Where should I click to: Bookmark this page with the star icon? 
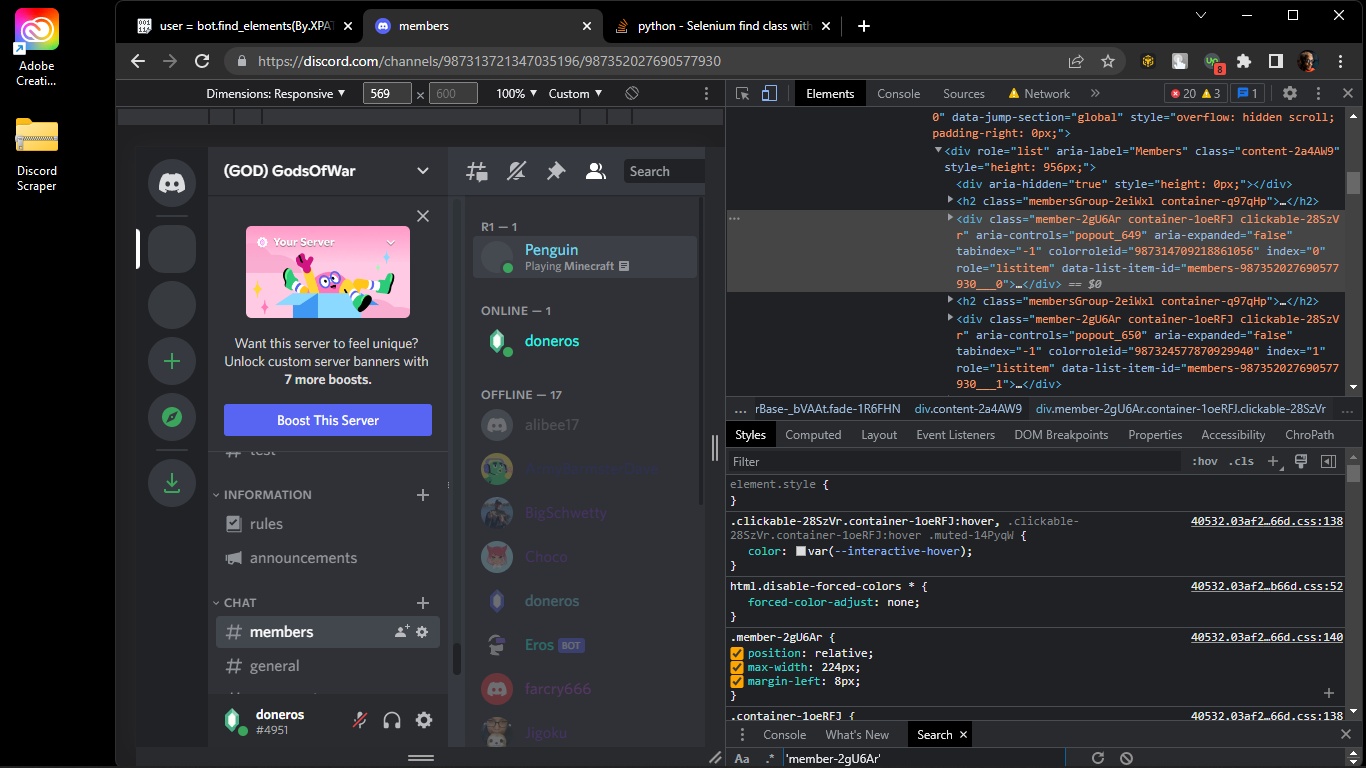1108,61
